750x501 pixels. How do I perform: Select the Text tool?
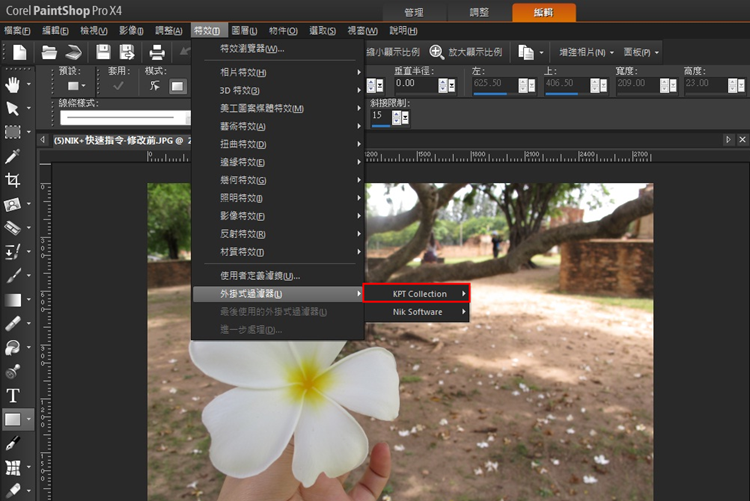pyautogui.click(x=12, y=396)
